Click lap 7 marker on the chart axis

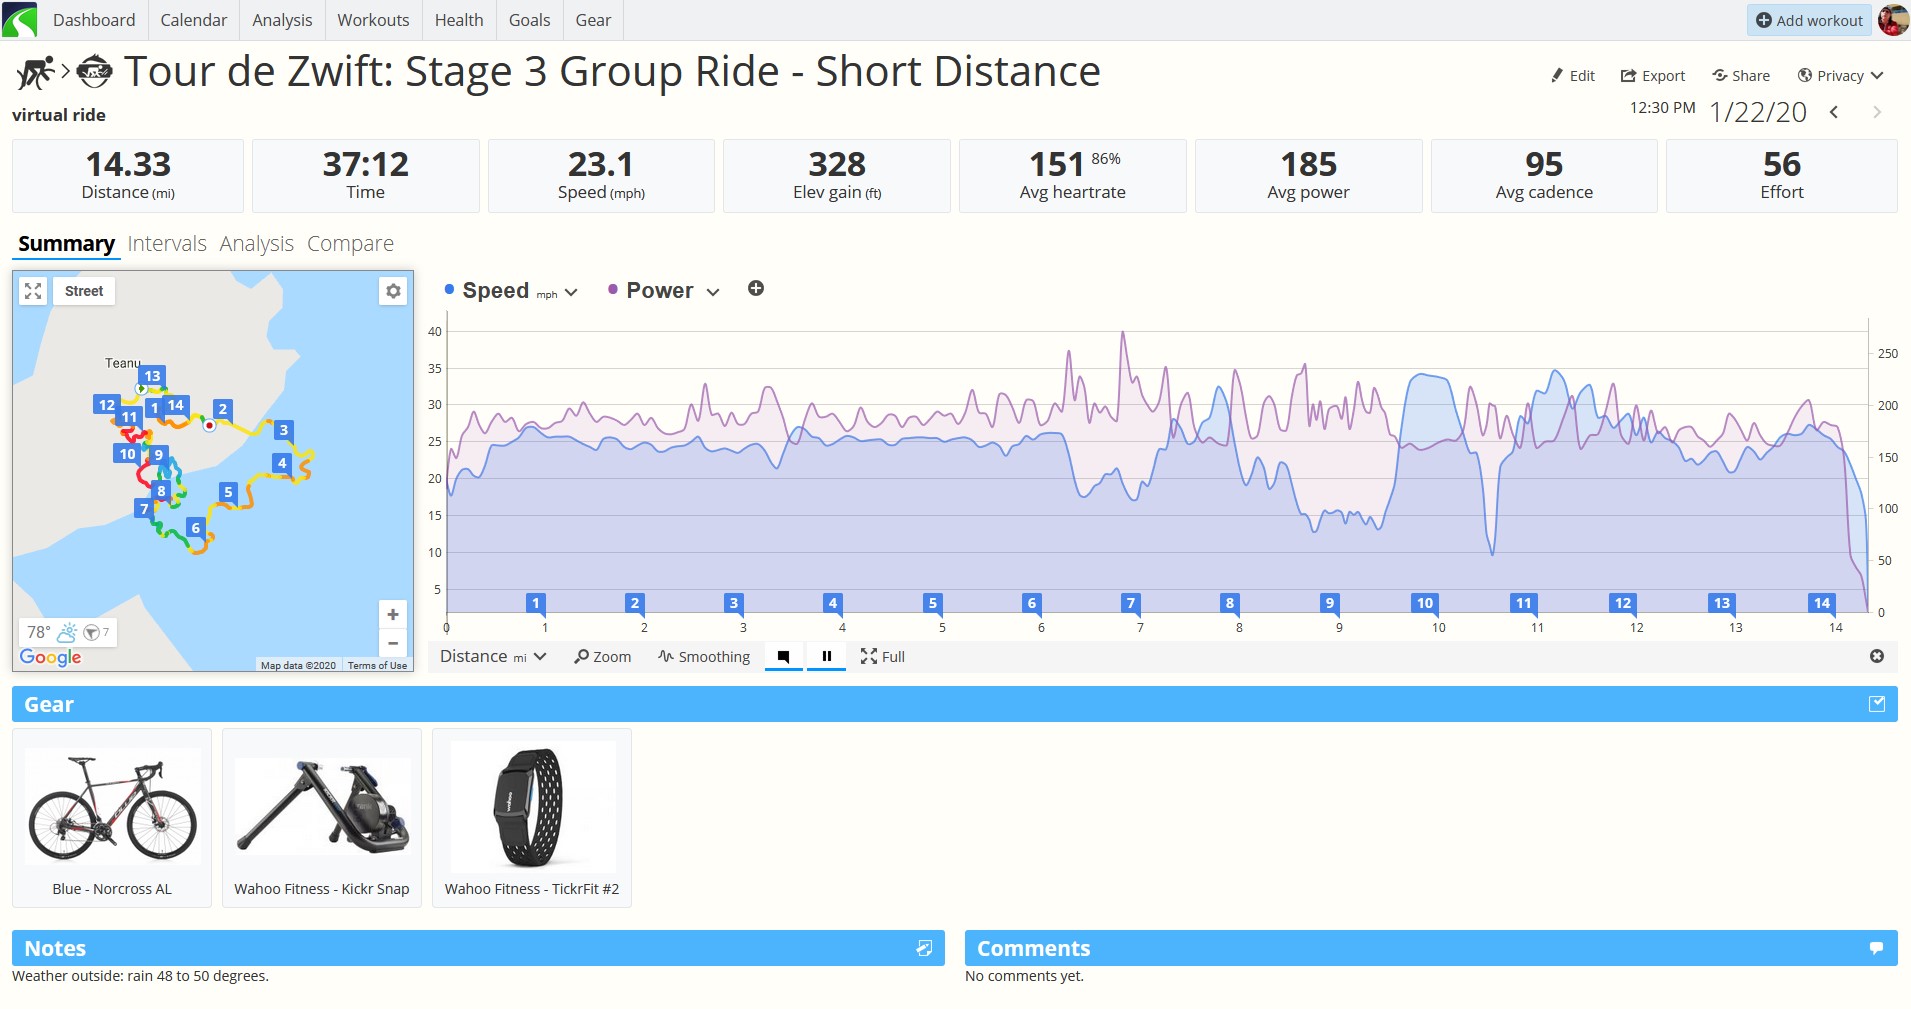tap(1131, 603)
